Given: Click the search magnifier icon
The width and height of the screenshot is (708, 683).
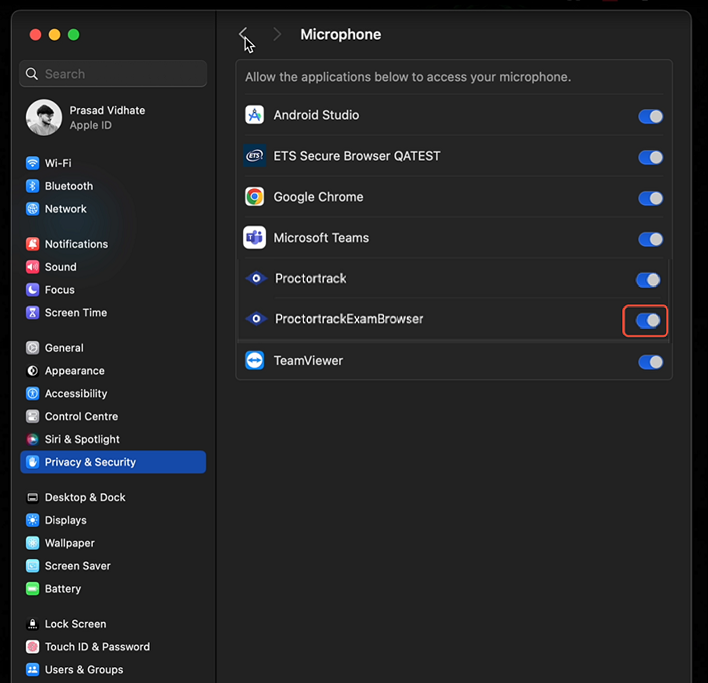Looking at the screenshot, I should (32, 74).
